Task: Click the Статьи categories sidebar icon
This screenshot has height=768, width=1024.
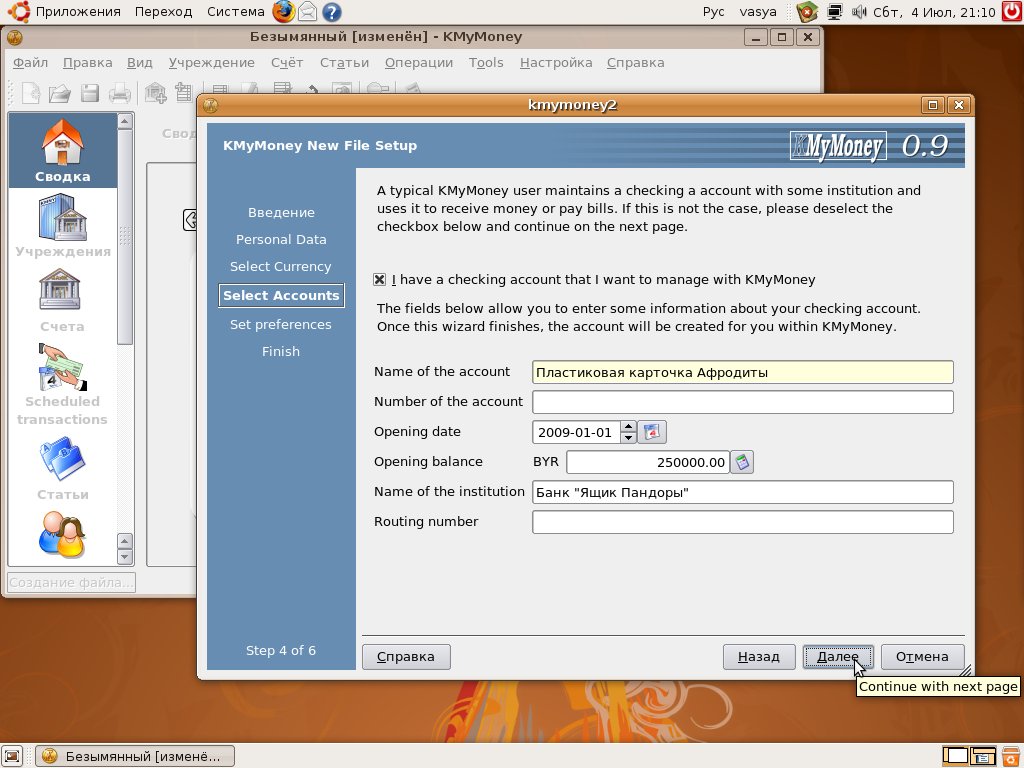Action: (x=62, y=468)
